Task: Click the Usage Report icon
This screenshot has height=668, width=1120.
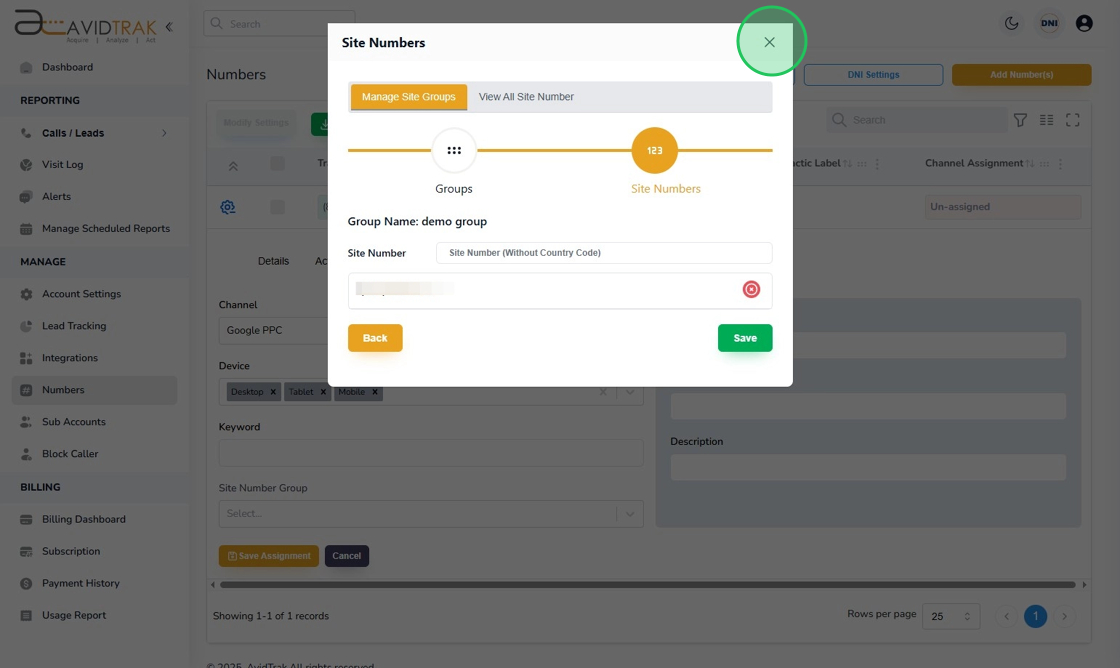Action: (x=26, y=616)
